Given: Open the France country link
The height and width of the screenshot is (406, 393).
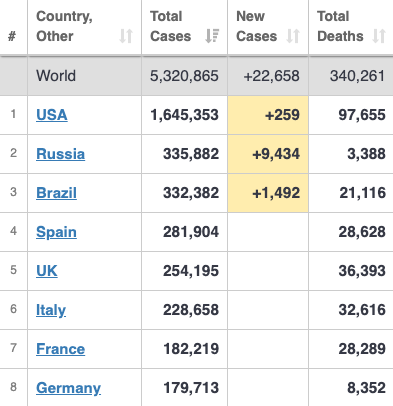Looking at the screenshot, I should point(60,349).
